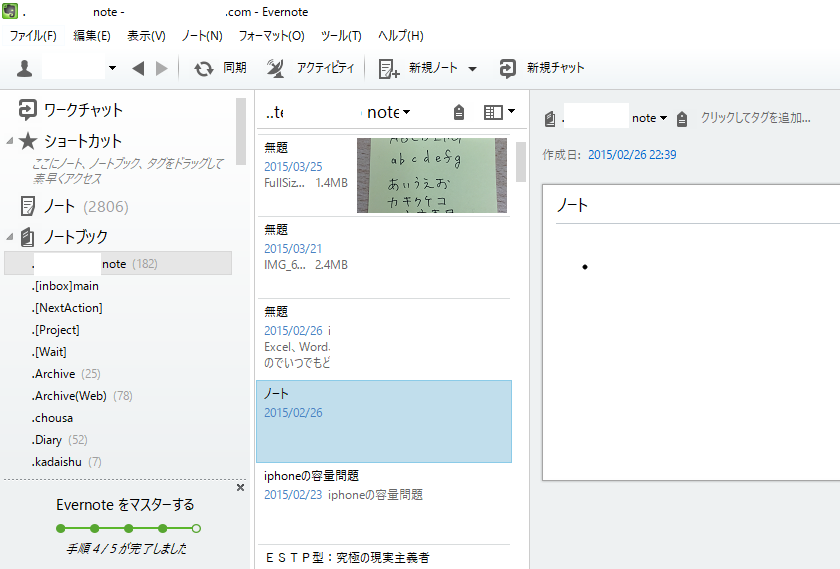Close the Evernote をマスターする panel
Image resolution: width=840 pixels, height=569 pixels.
pos(241,488)
